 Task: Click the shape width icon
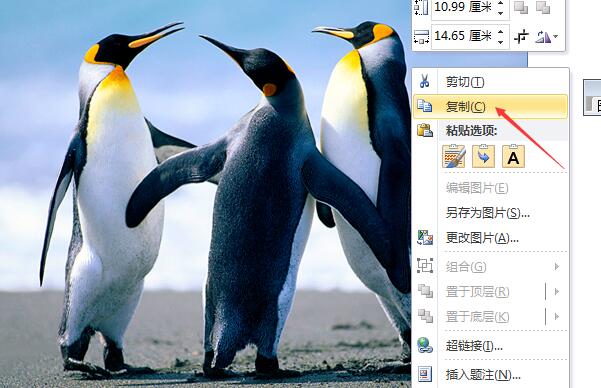tap(421, 37)
